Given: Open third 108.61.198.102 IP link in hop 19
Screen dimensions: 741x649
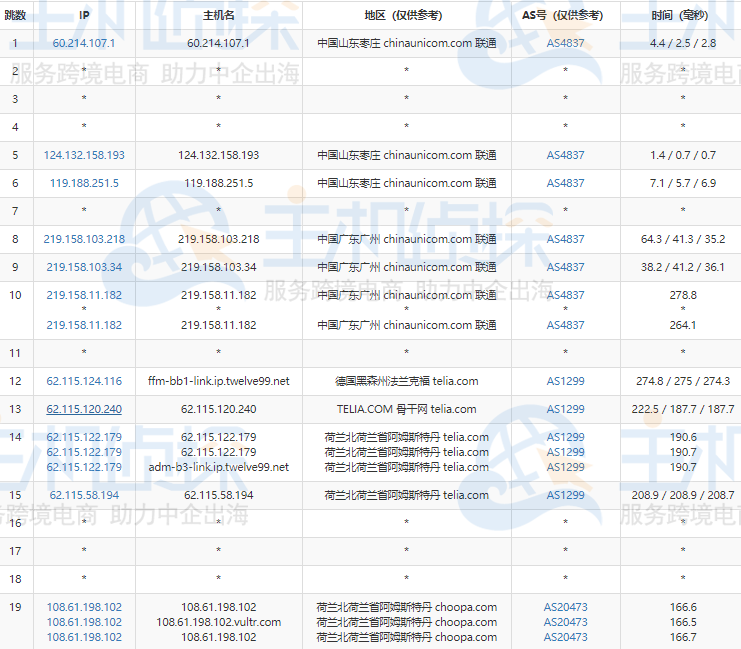Looking at the screenshot, I should 84,637.
